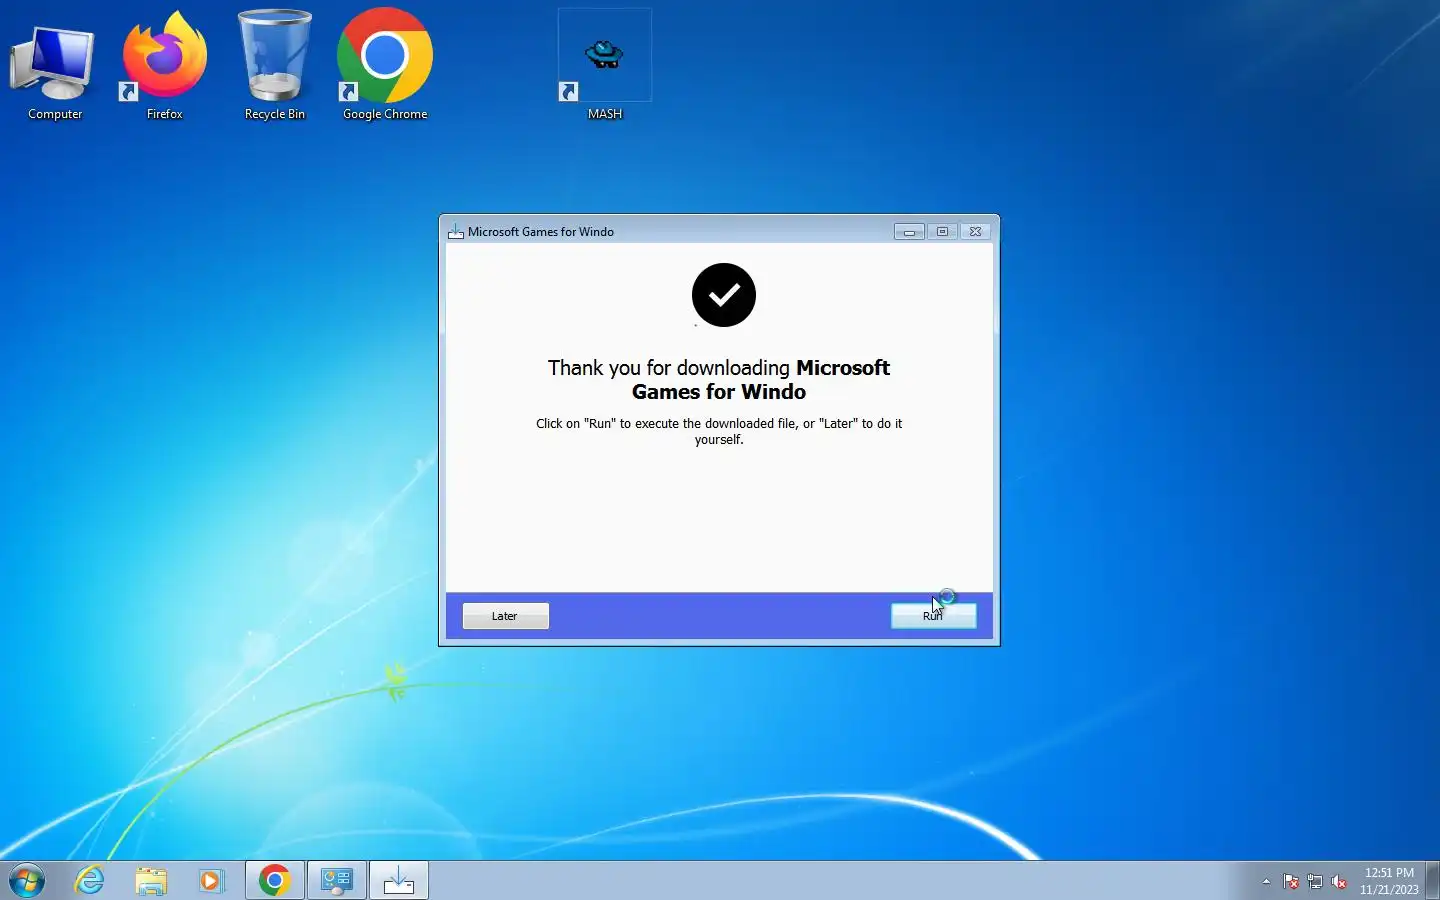The width and height of the screenshot is (1440, 900).
Task: Click the muted volume tray icon
Action: (x=1339, y=882)
